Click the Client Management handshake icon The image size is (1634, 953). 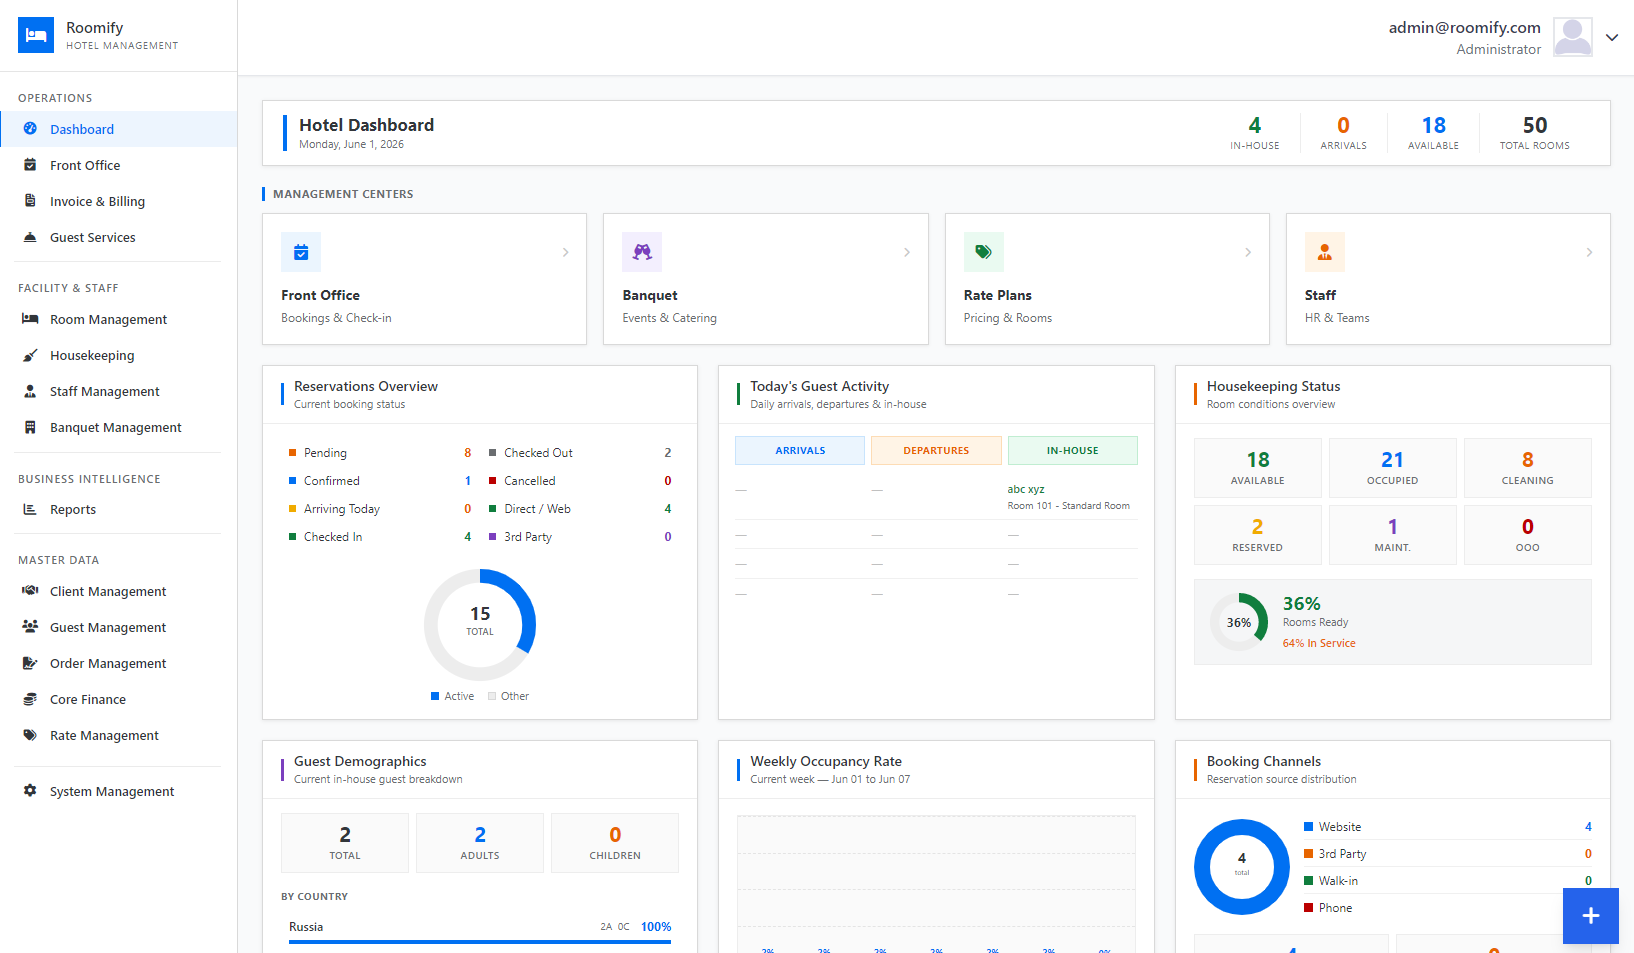point(30,591)
